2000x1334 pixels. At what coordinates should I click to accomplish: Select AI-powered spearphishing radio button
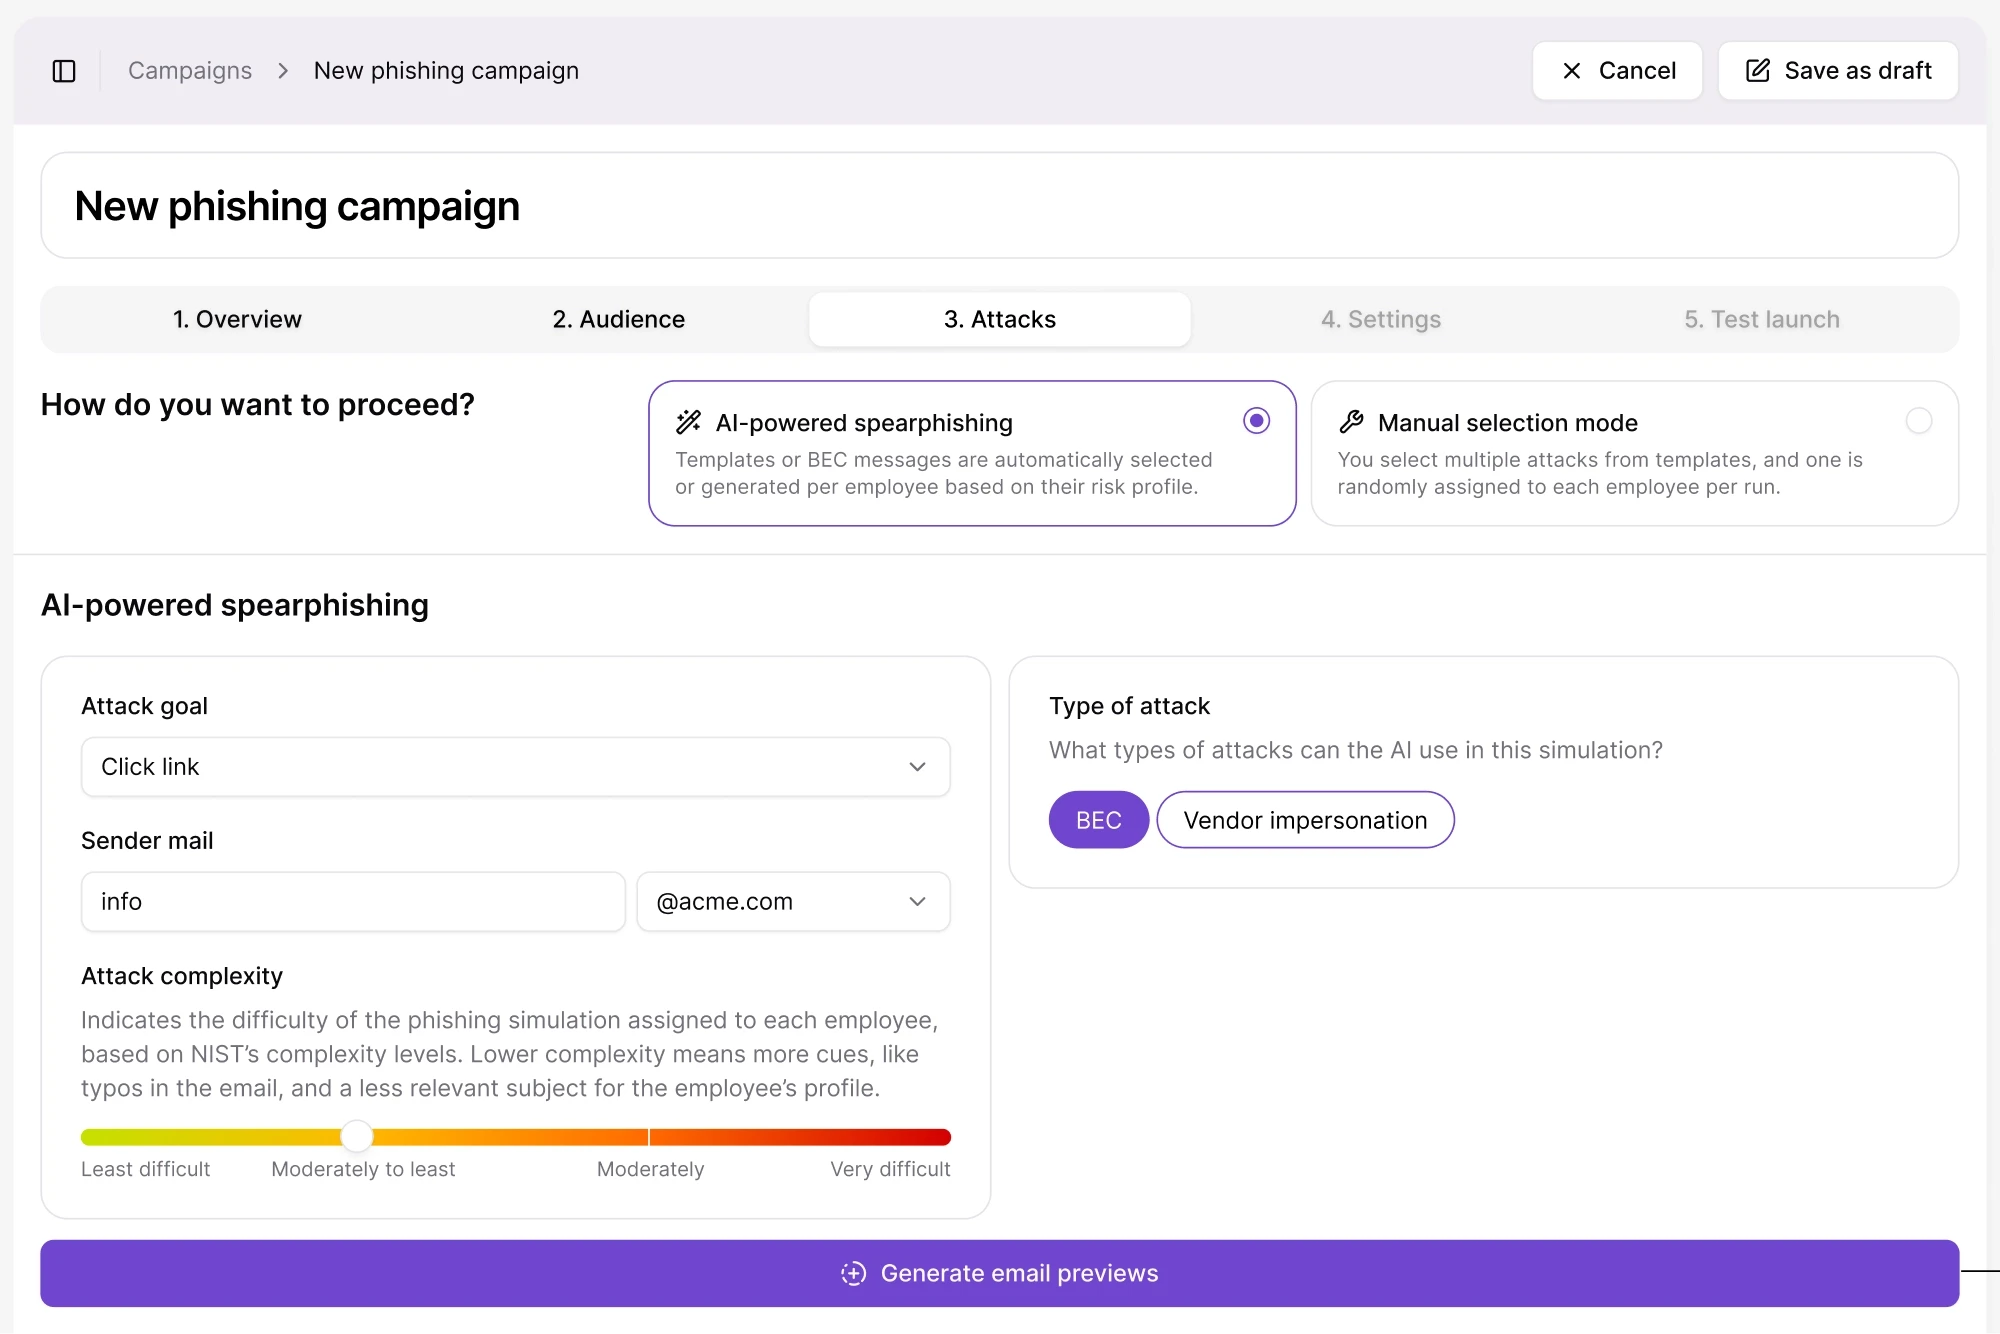click(1256, 421)
